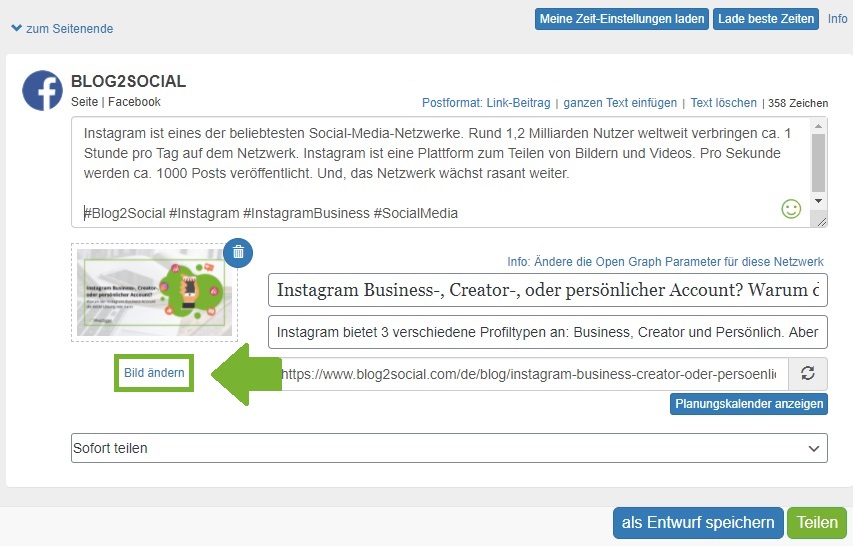Open Open Graph parameter info link
853x546 pixels.
point(665,262)
